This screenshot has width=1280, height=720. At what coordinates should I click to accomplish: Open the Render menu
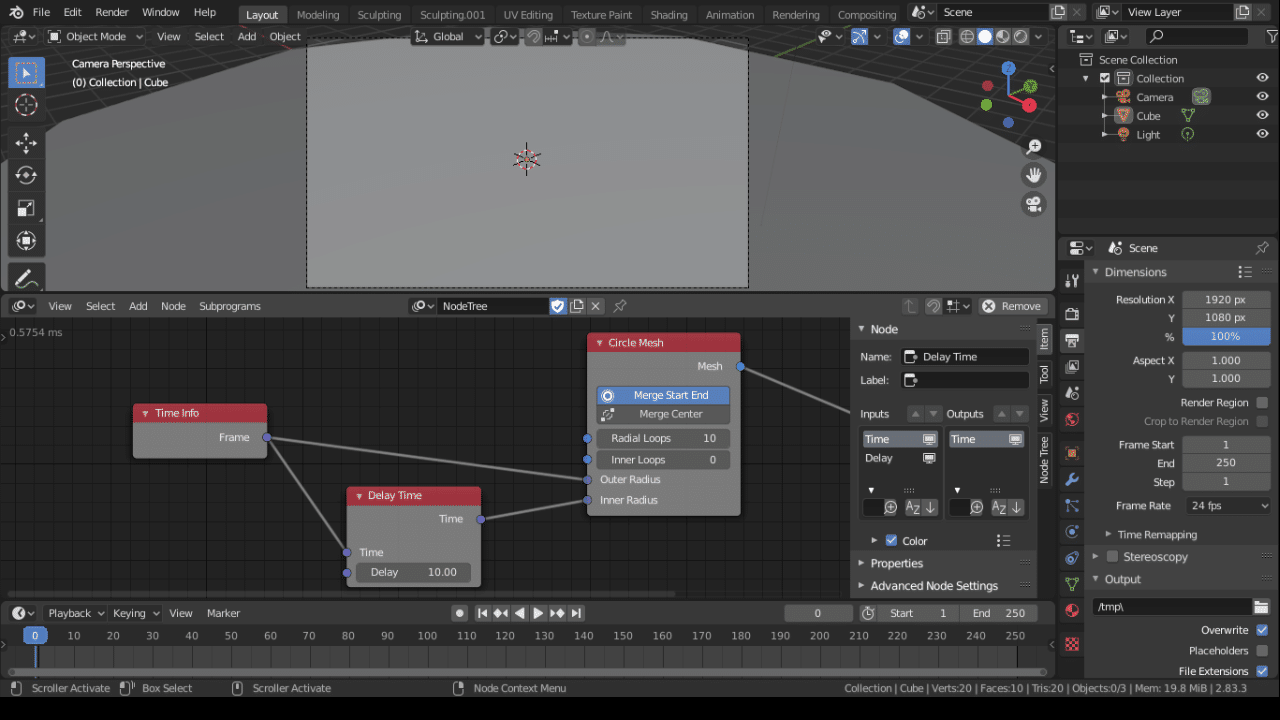pyautogui.click(x=112, y=12)
